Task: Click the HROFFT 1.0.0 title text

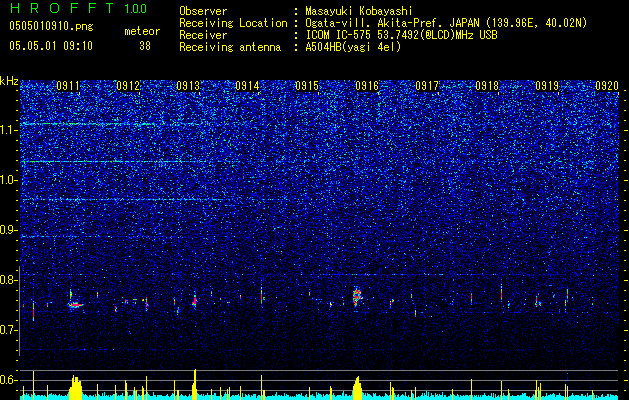Action: coord(78,8)
